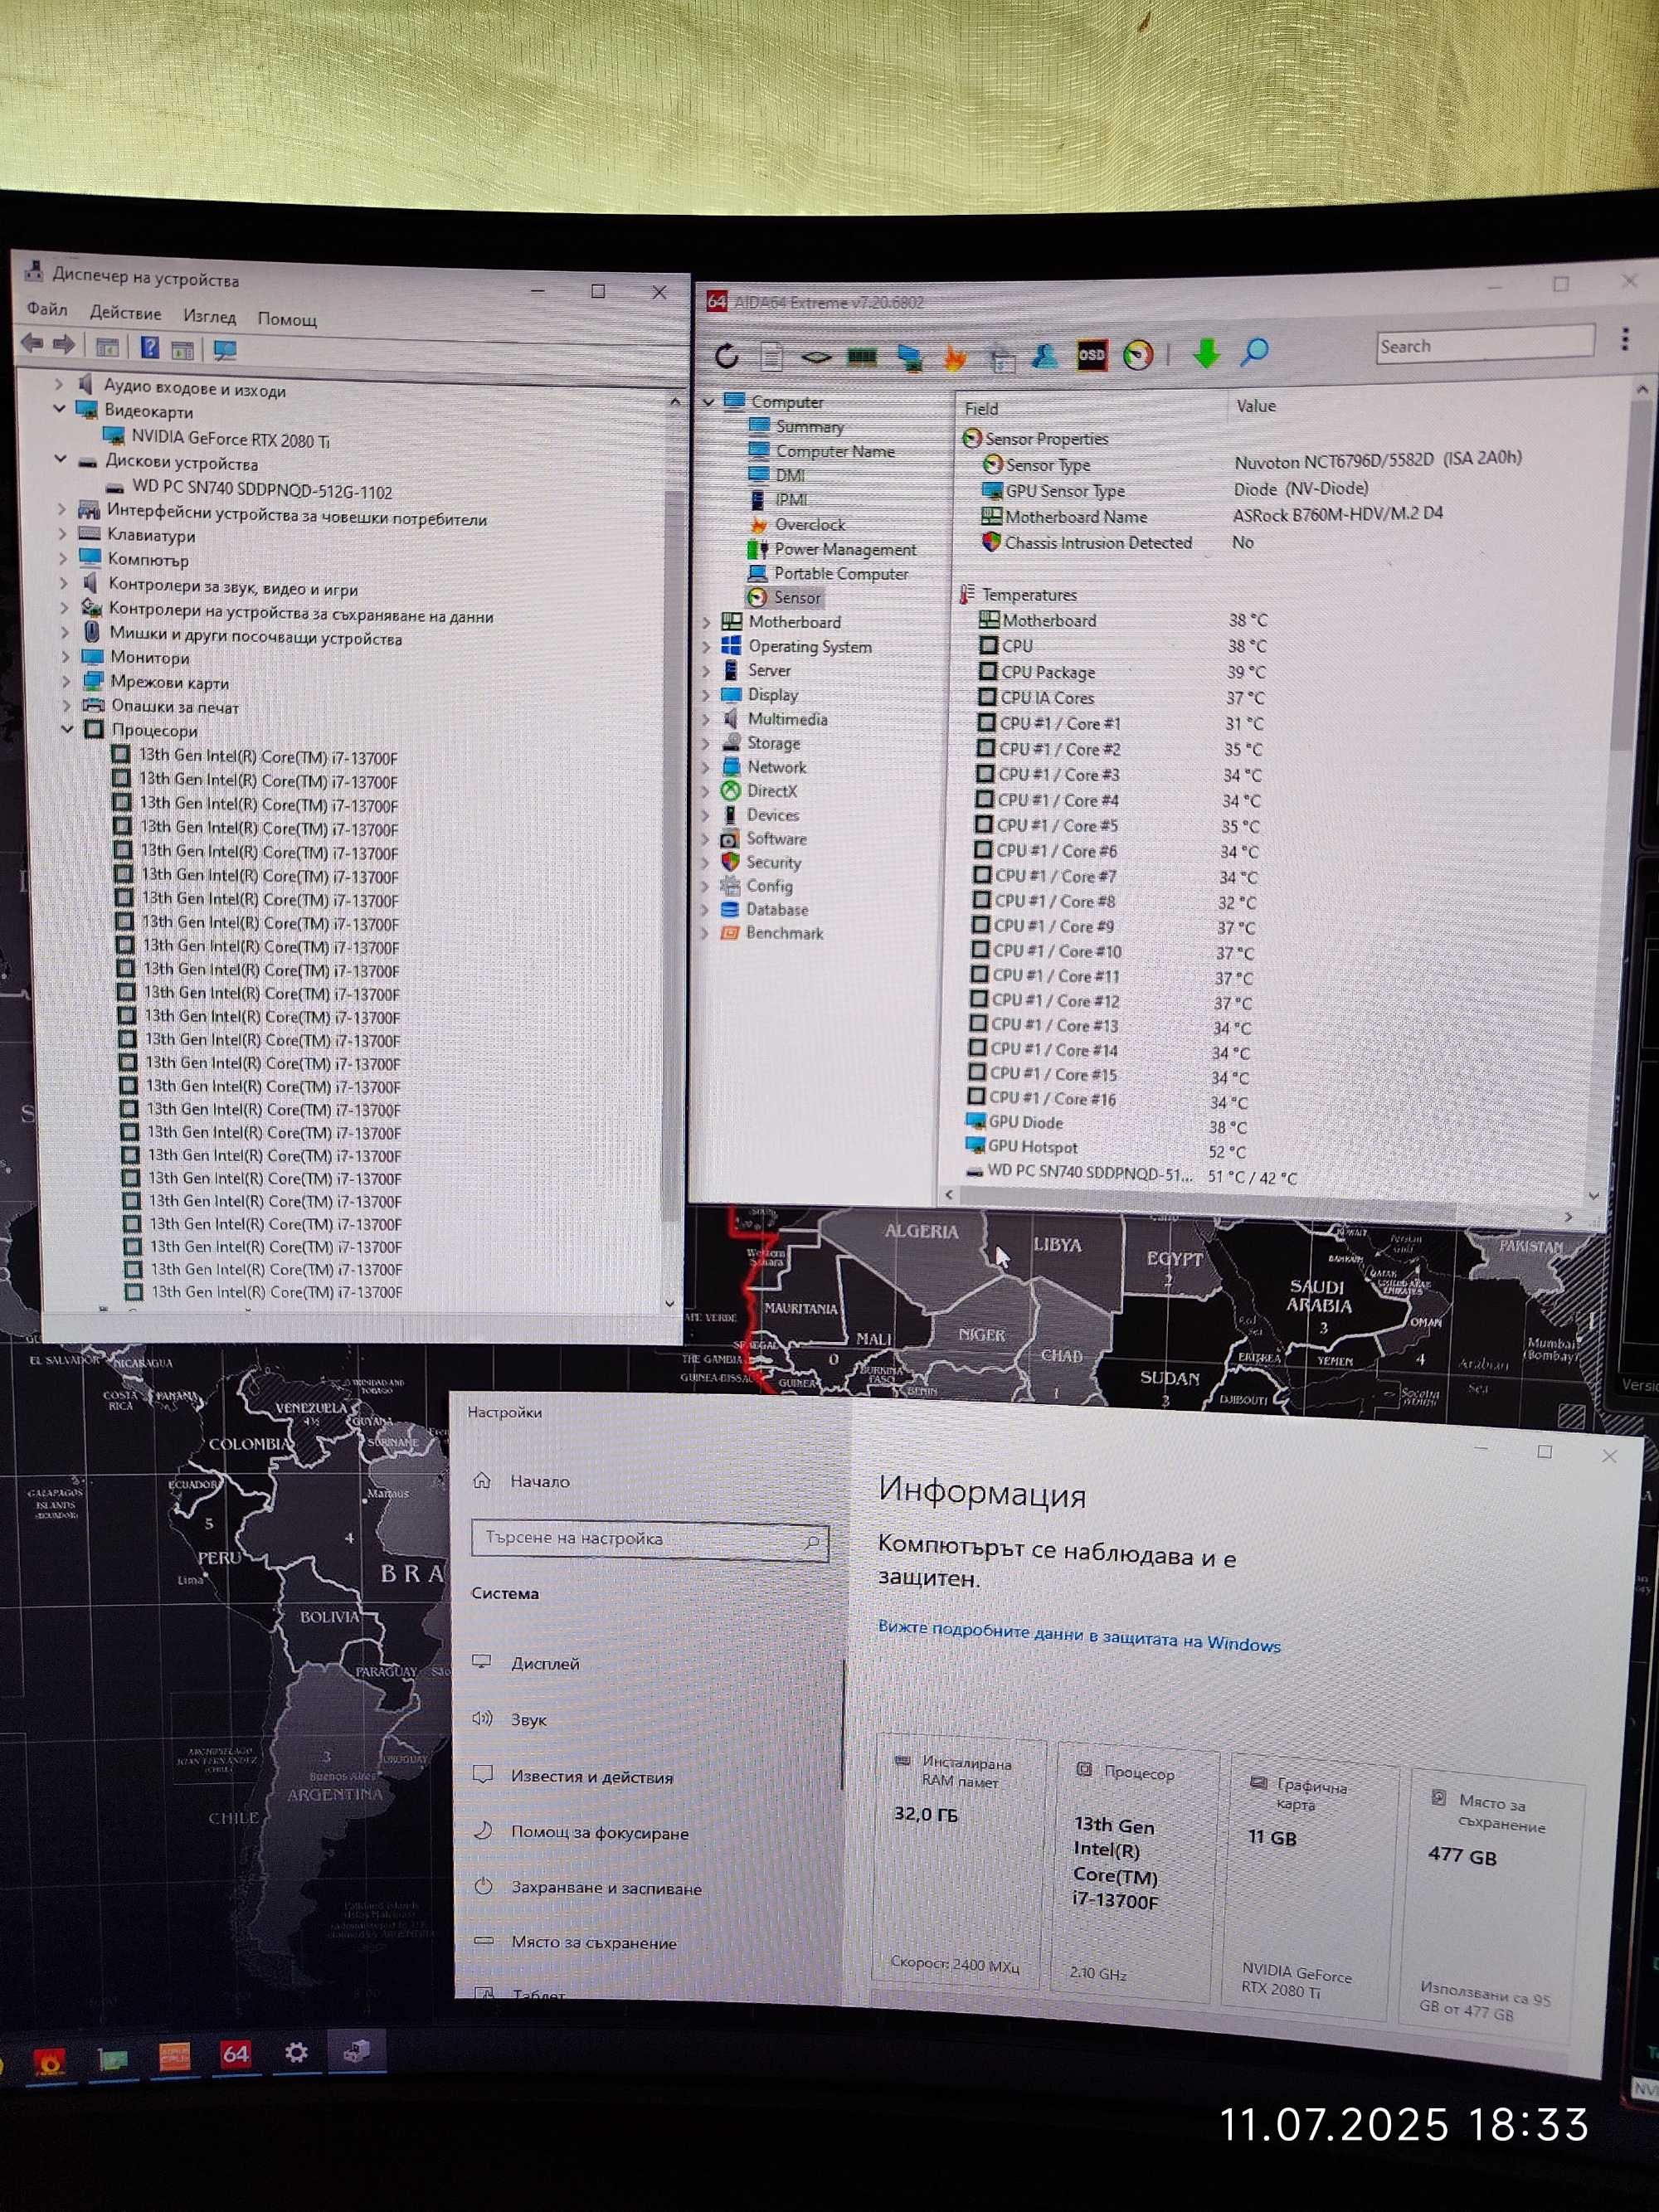The height and width of the screenshot is (2212, 1659).
Task: Open the AIDA64 OSD panel icon
Action: coord(1091,354)
